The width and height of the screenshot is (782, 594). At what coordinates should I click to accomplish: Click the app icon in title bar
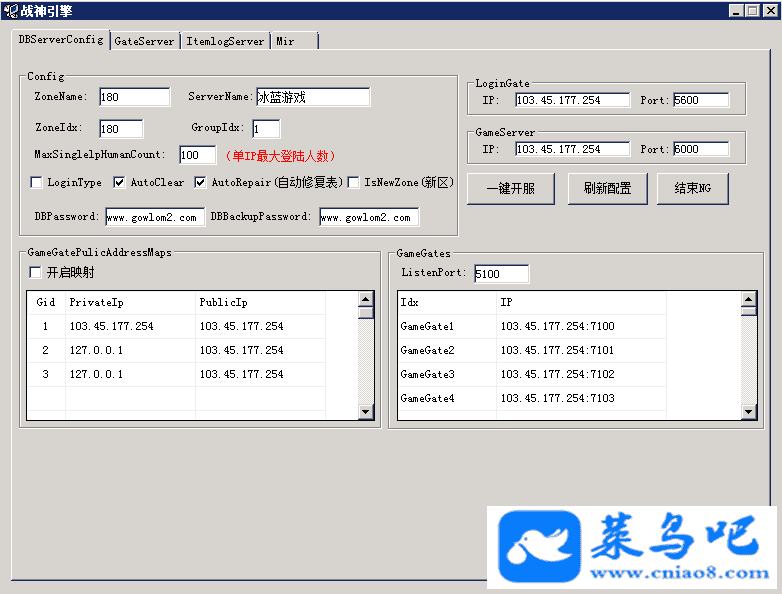(x=10, y=10)
